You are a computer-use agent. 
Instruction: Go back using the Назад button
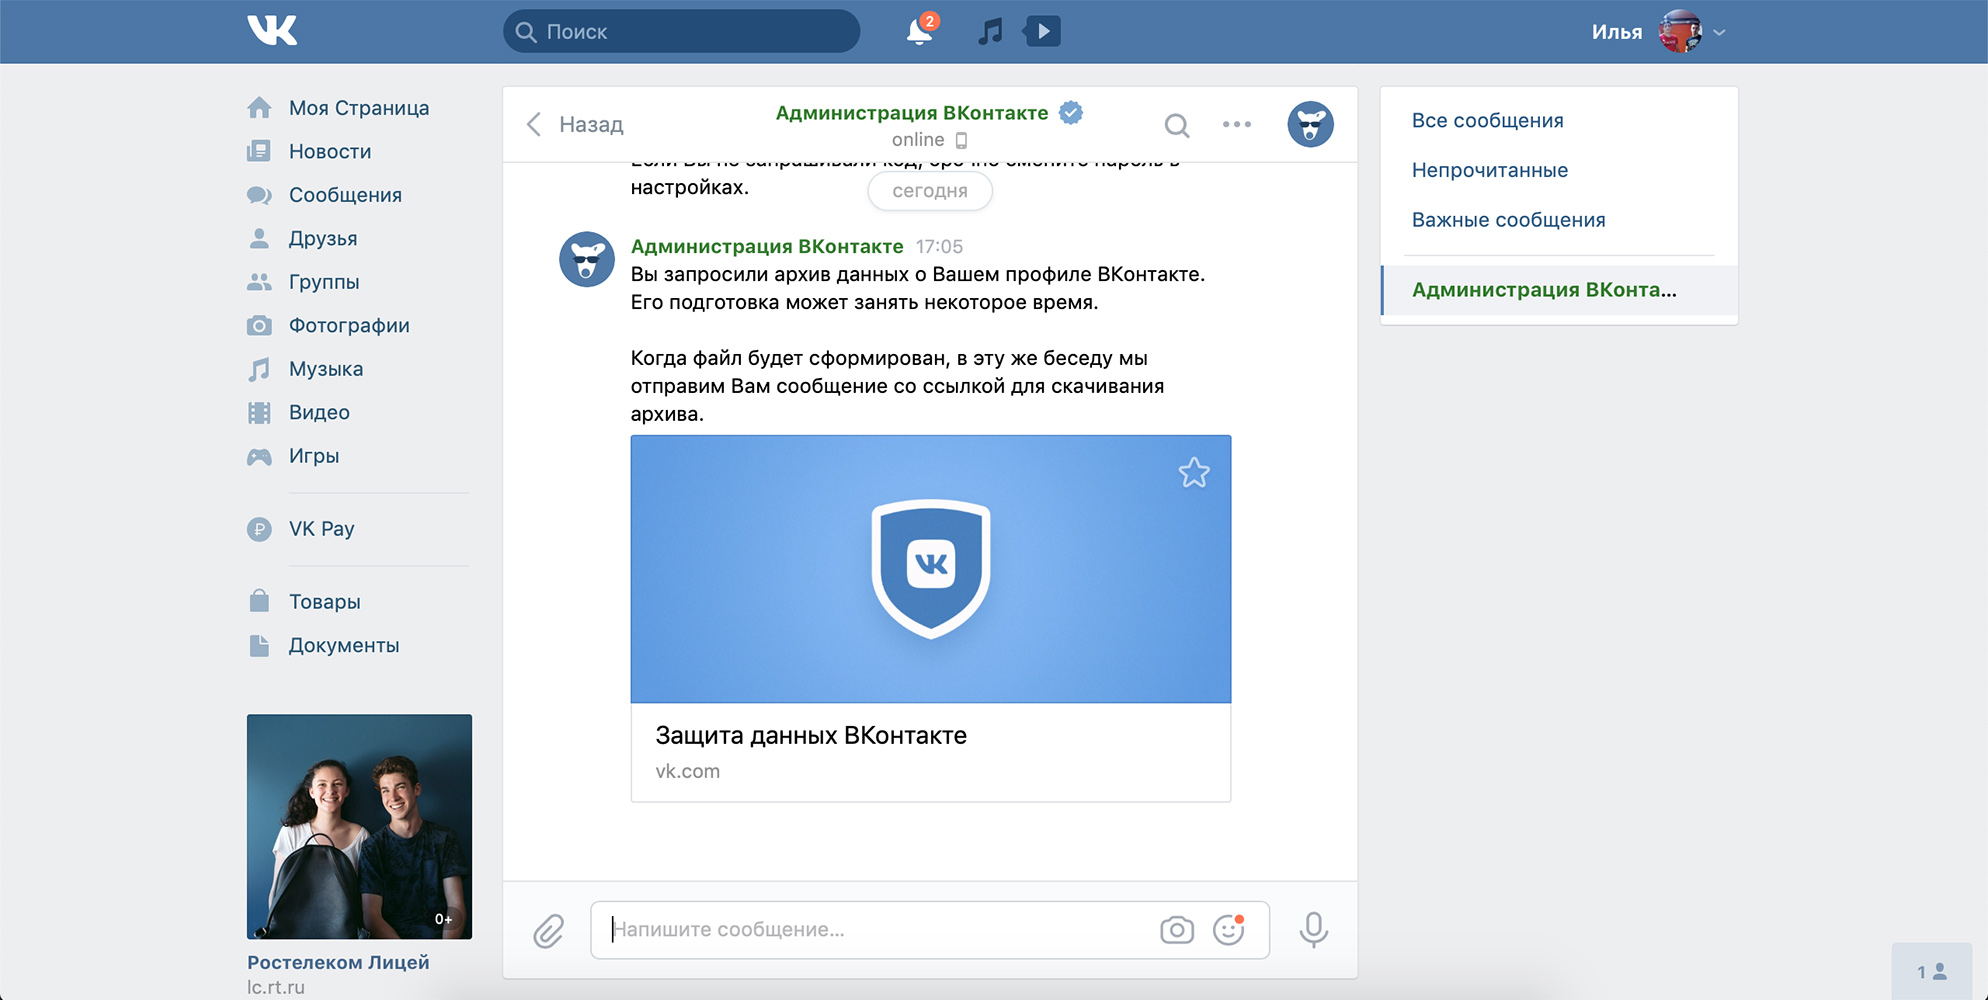click(x=575, y=125)
